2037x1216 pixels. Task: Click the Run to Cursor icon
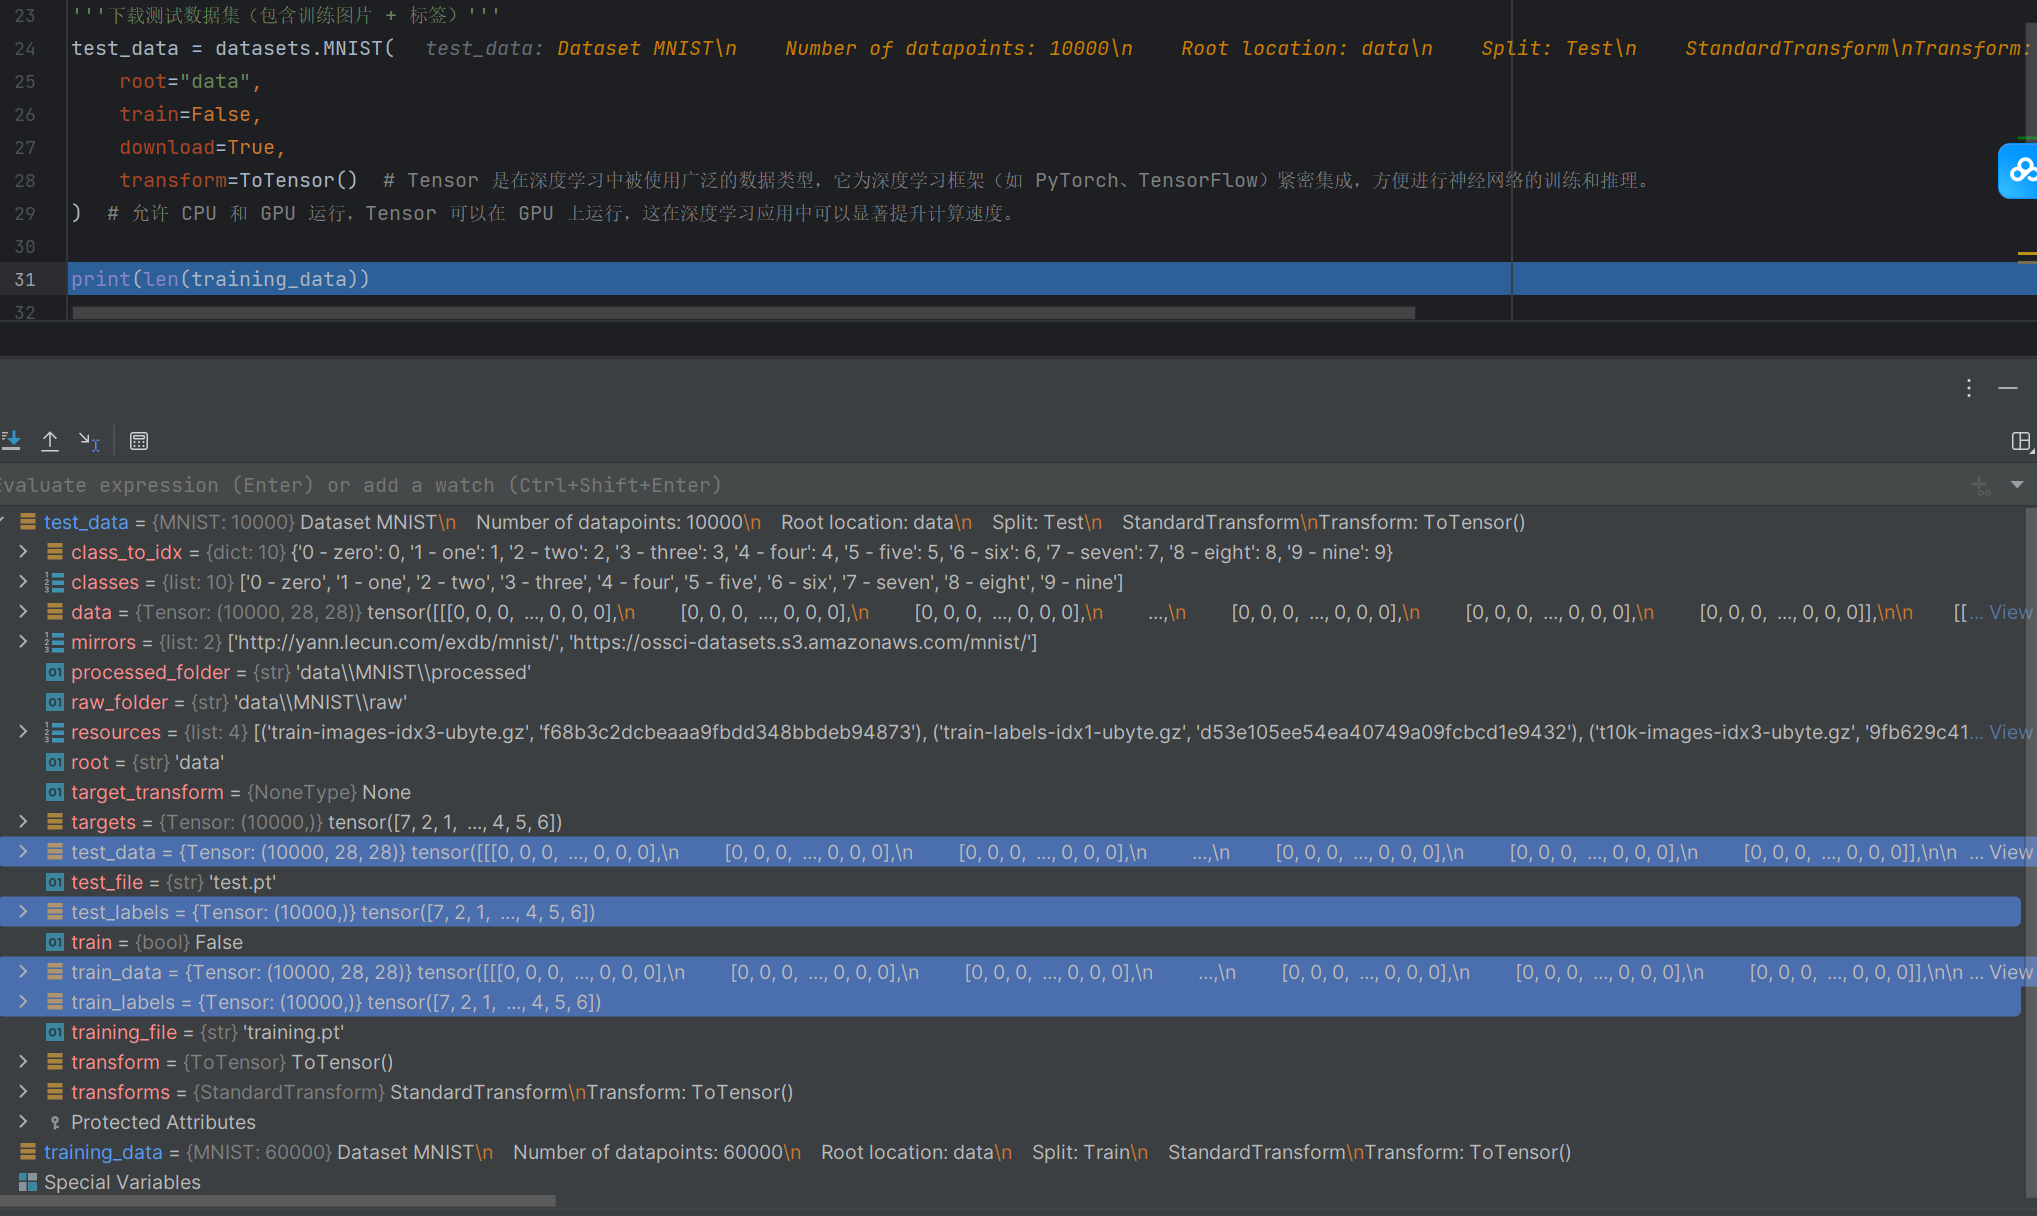point(89,440)
